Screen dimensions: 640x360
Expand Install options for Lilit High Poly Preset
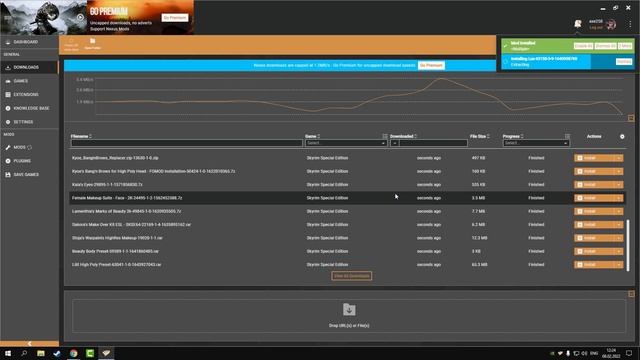click(619, 265)
